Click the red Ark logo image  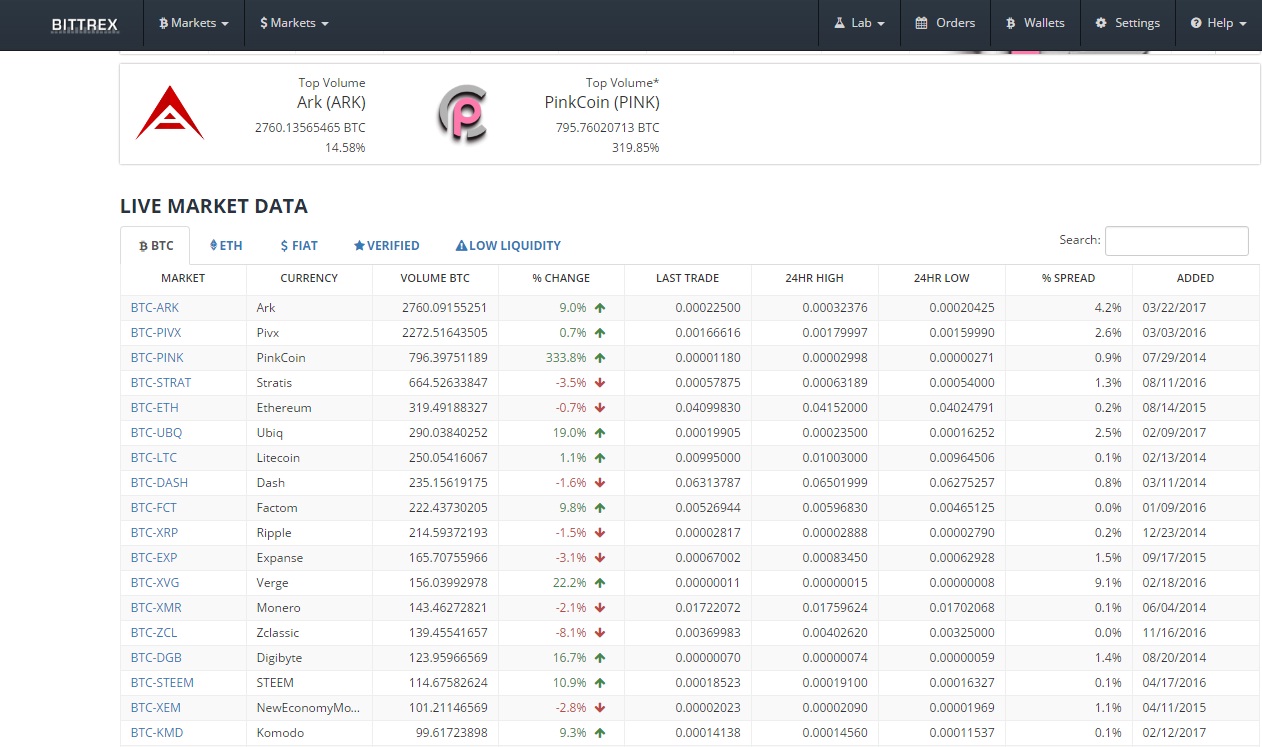[x=170, y=113]
